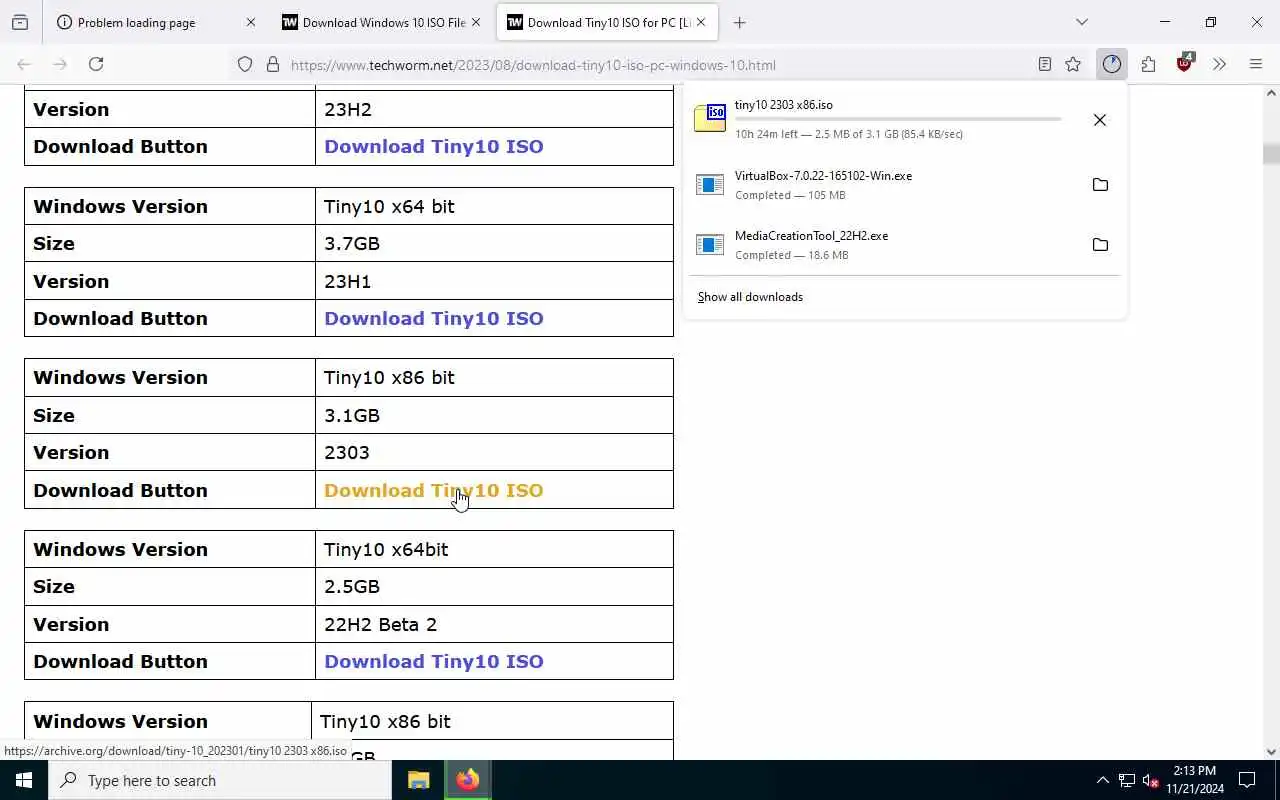Click the page vertical scrollbar thumb
Viewport: 1280px width, 800px height.
click(x=1271, y=153)
